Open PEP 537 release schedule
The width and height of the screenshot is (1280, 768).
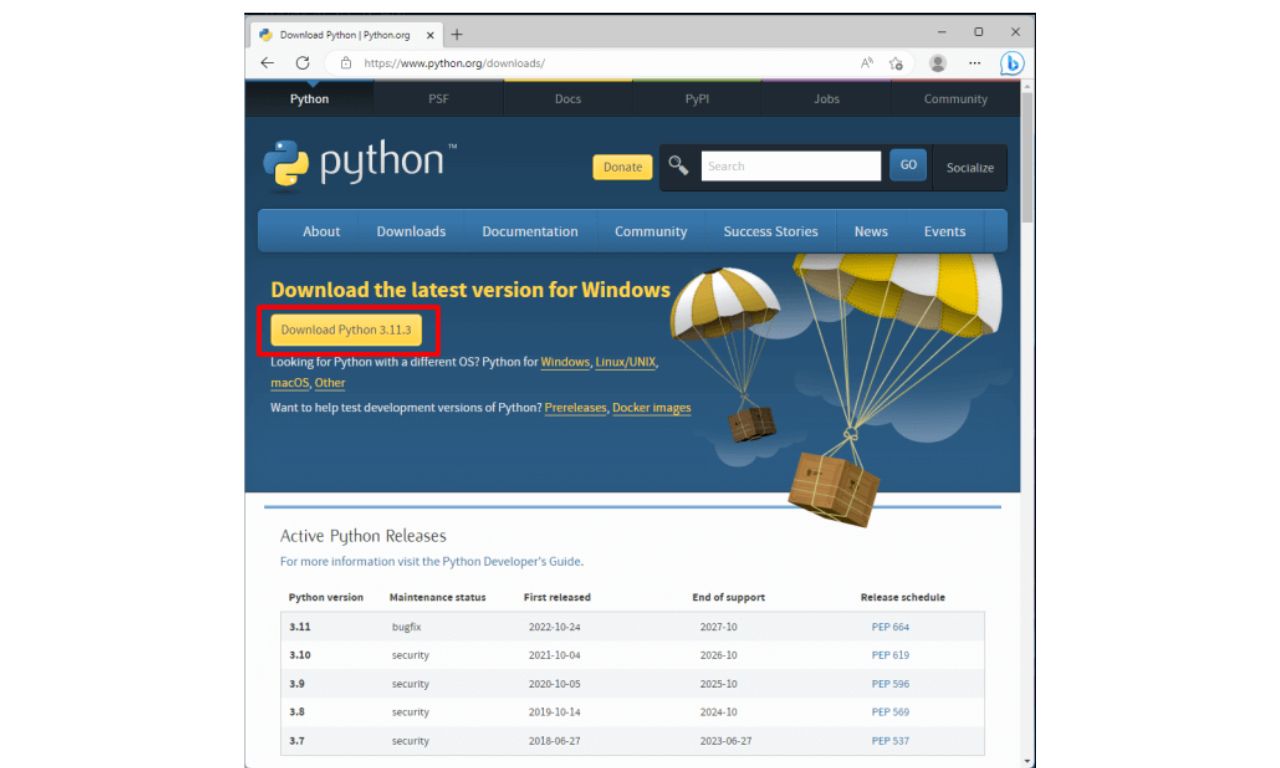[x=890, y=741]
